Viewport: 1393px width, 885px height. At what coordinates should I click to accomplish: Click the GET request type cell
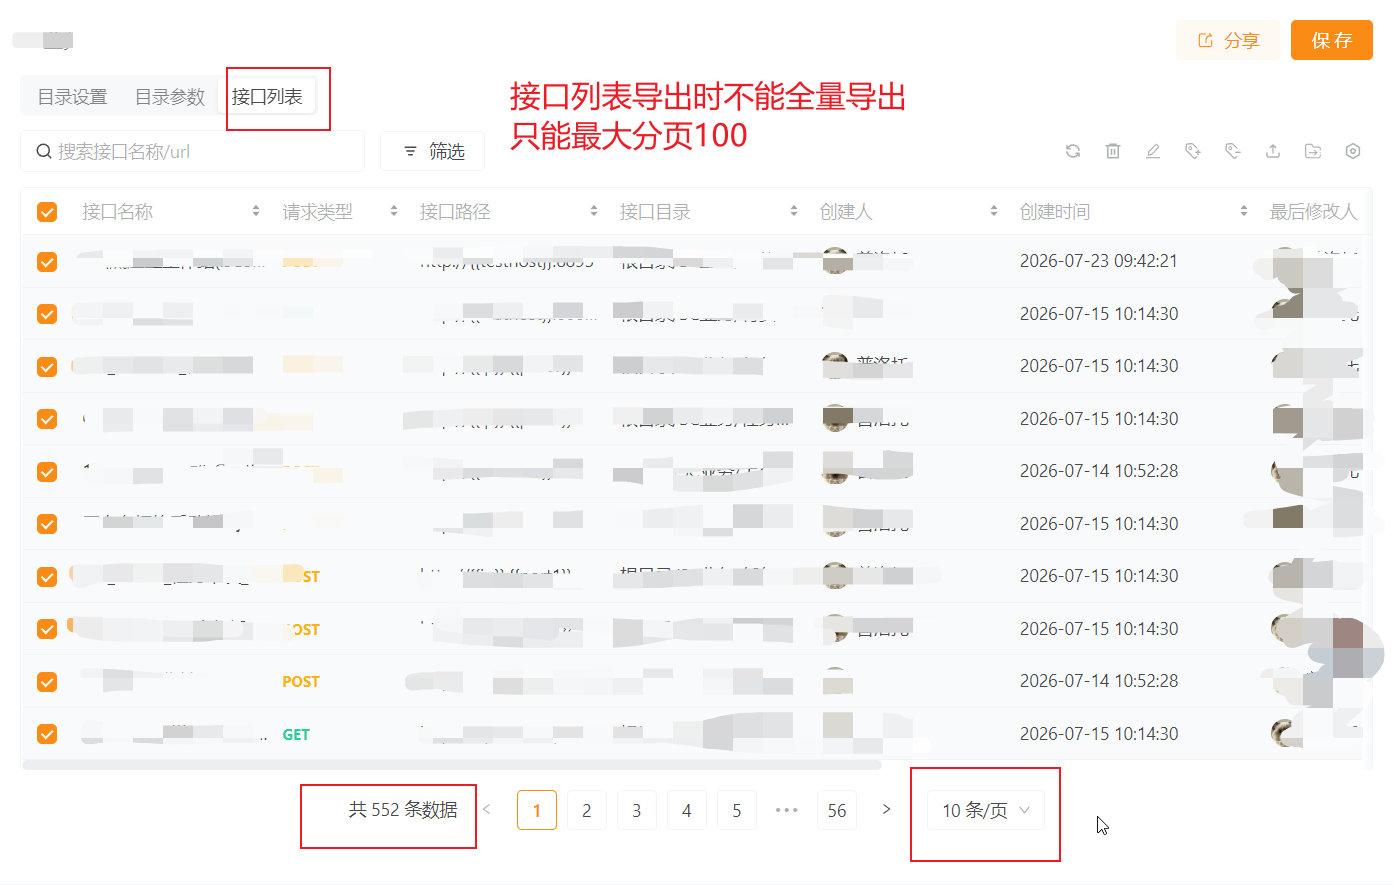(x=296, y=734)
